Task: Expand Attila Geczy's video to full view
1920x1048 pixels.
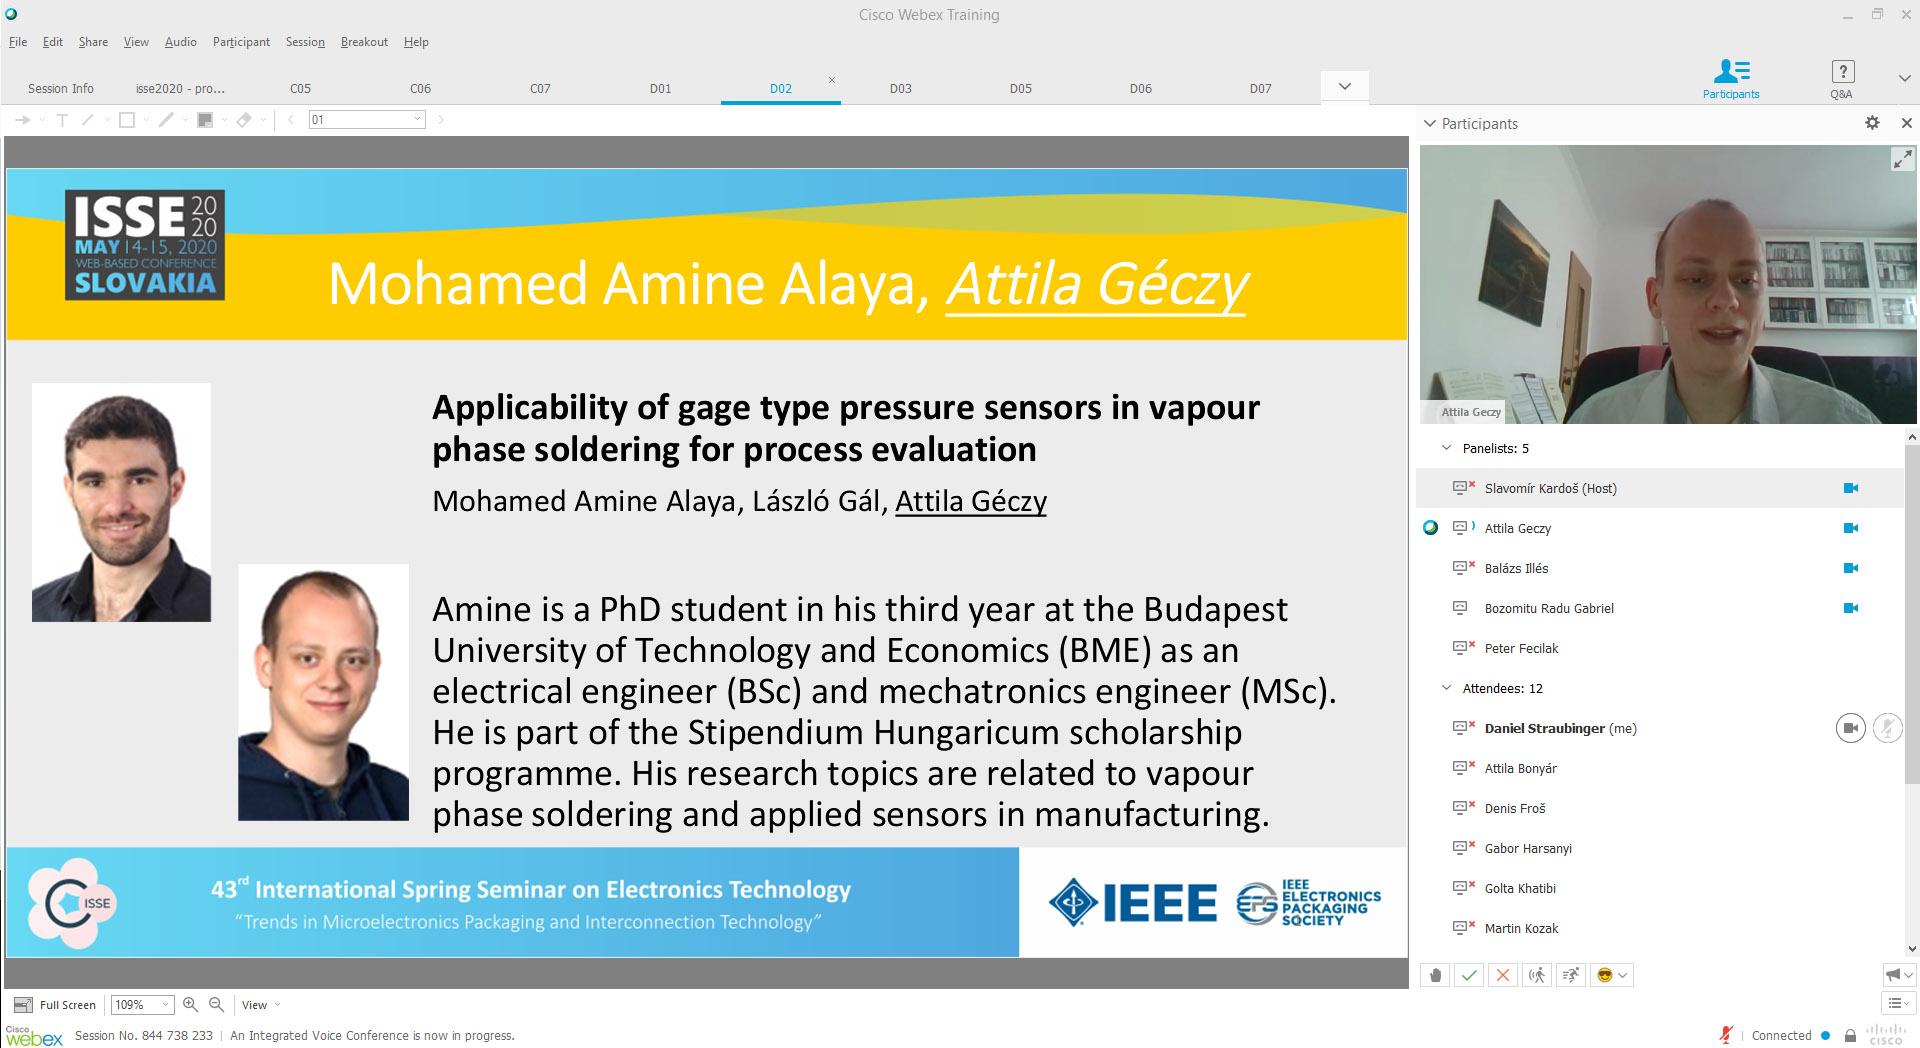Action: coord(1902,159)
